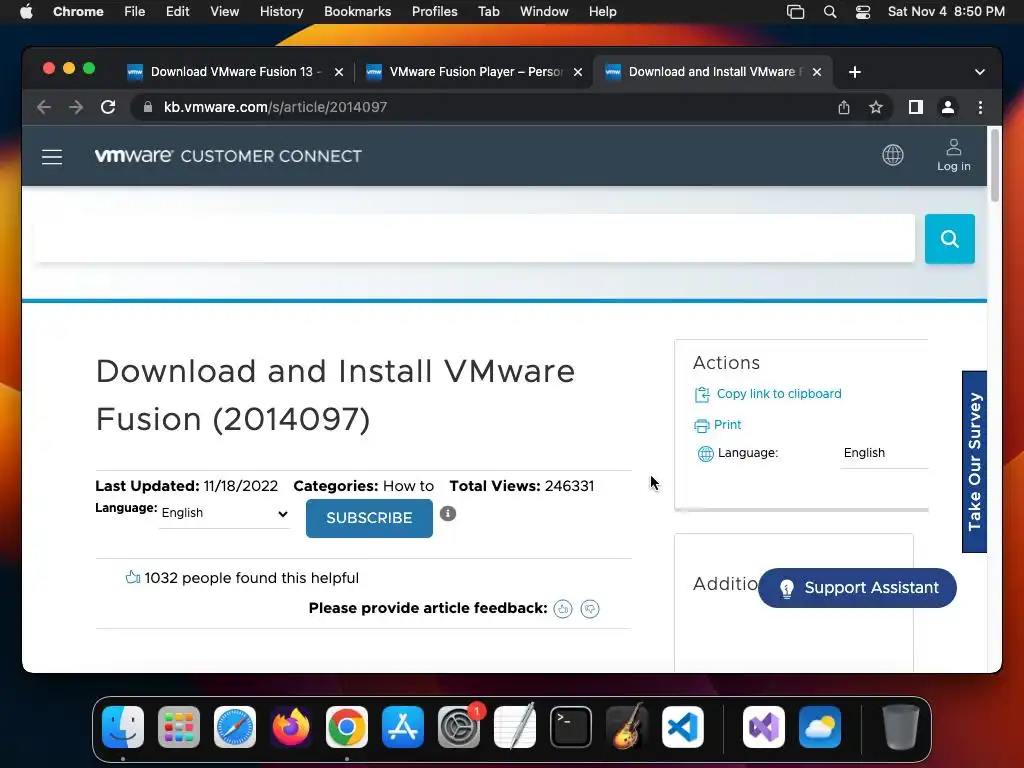Viewport: 1024px width, 768px height.
Task: Go back to previous page
Action: coord(44,107)
